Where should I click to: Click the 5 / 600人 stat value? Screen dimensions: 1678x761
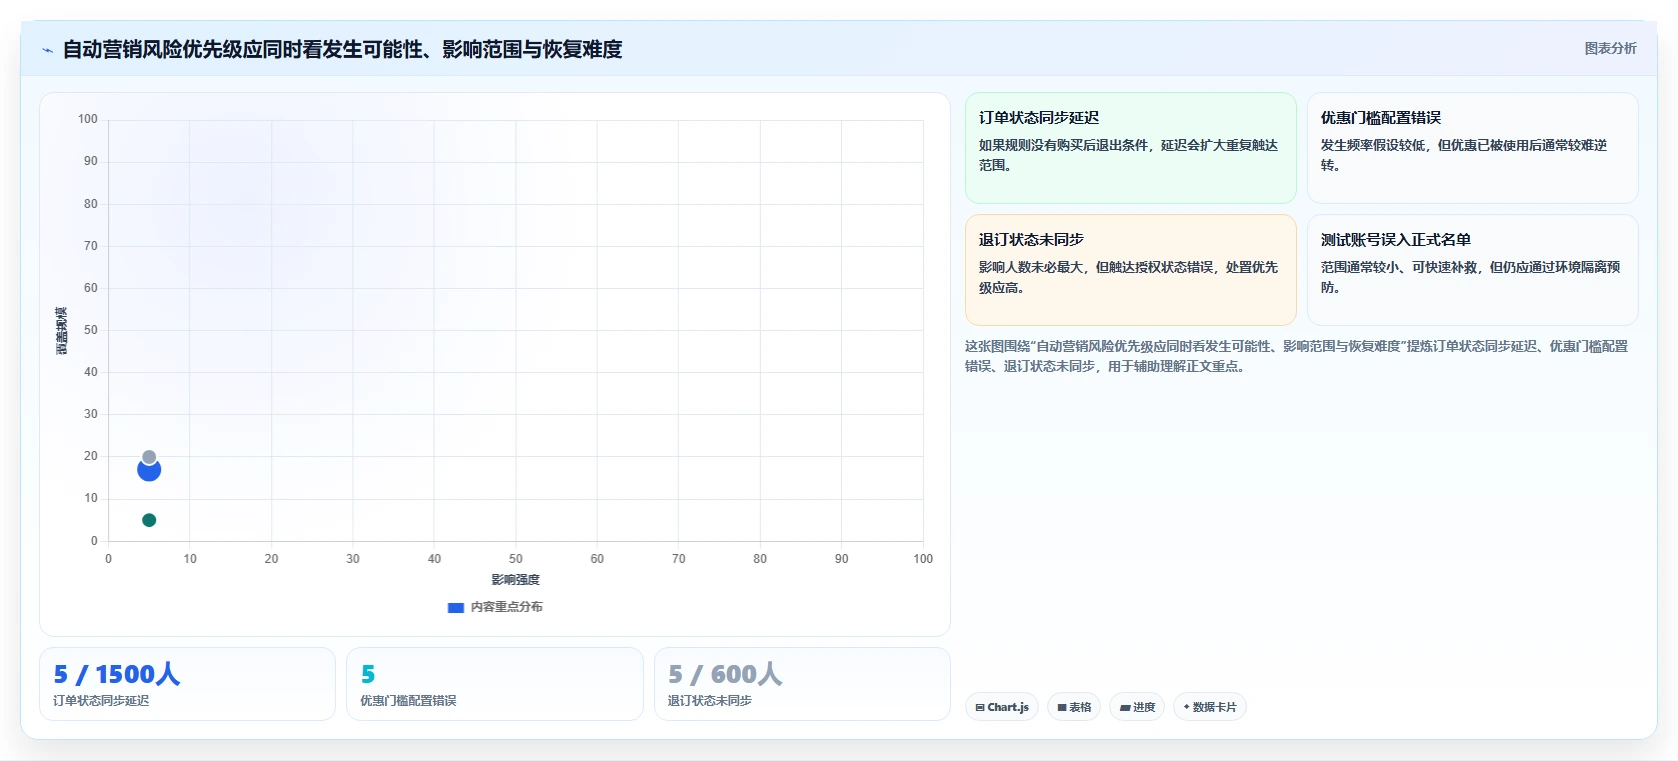pos(725,674)
